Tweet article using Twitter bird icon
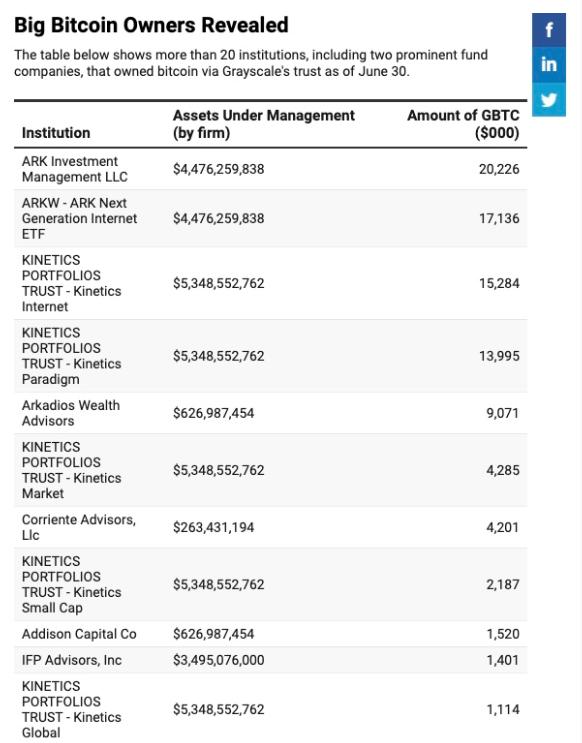This screenshot has width=582, height=743. click(549, 100)
